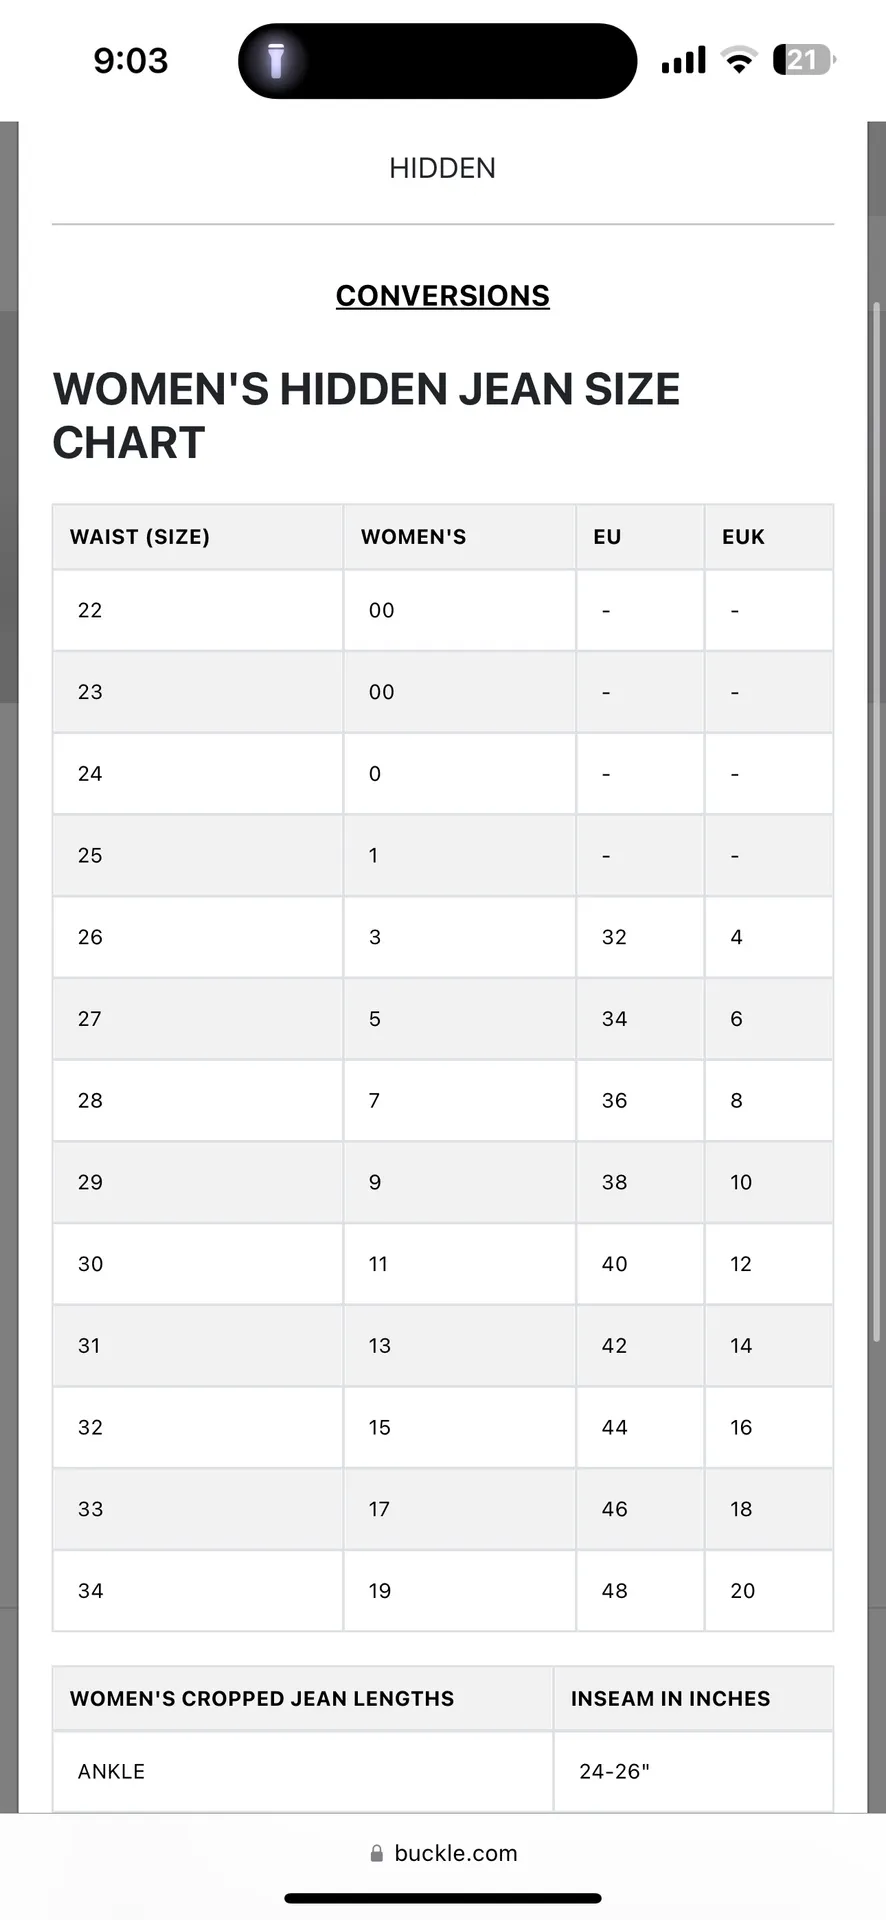Tap the 24-26" inseam value
886x1920 pixels.
(x=614, y=1771)
